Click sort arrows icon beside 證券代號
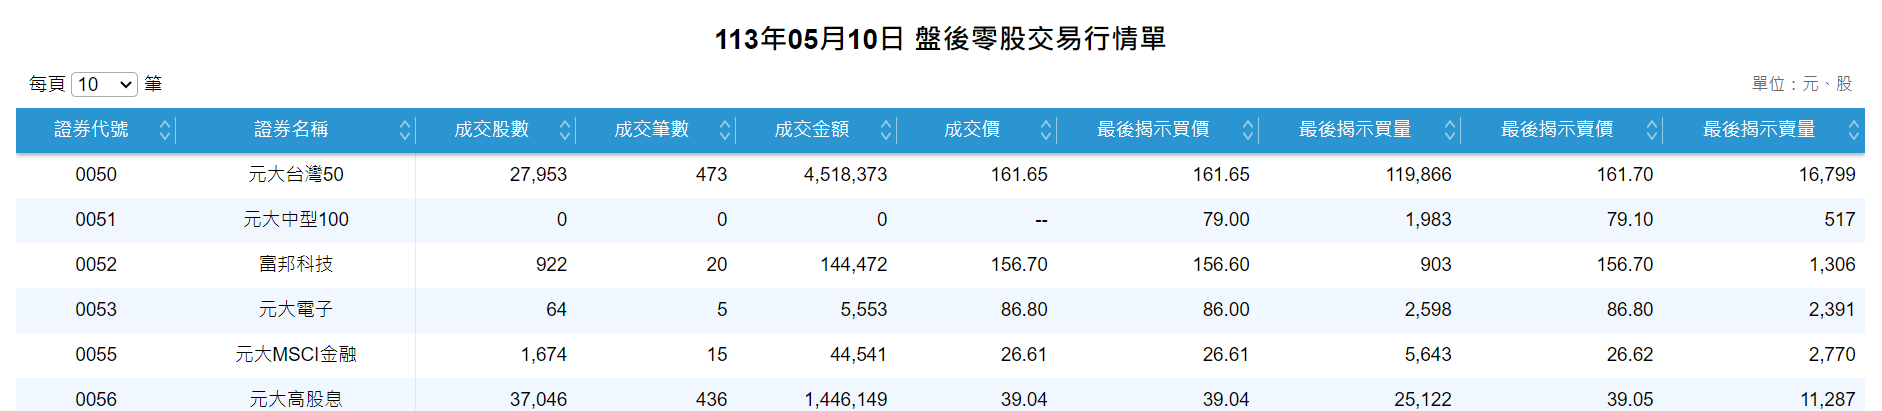 pyautogui.click(x=165, y=130)
